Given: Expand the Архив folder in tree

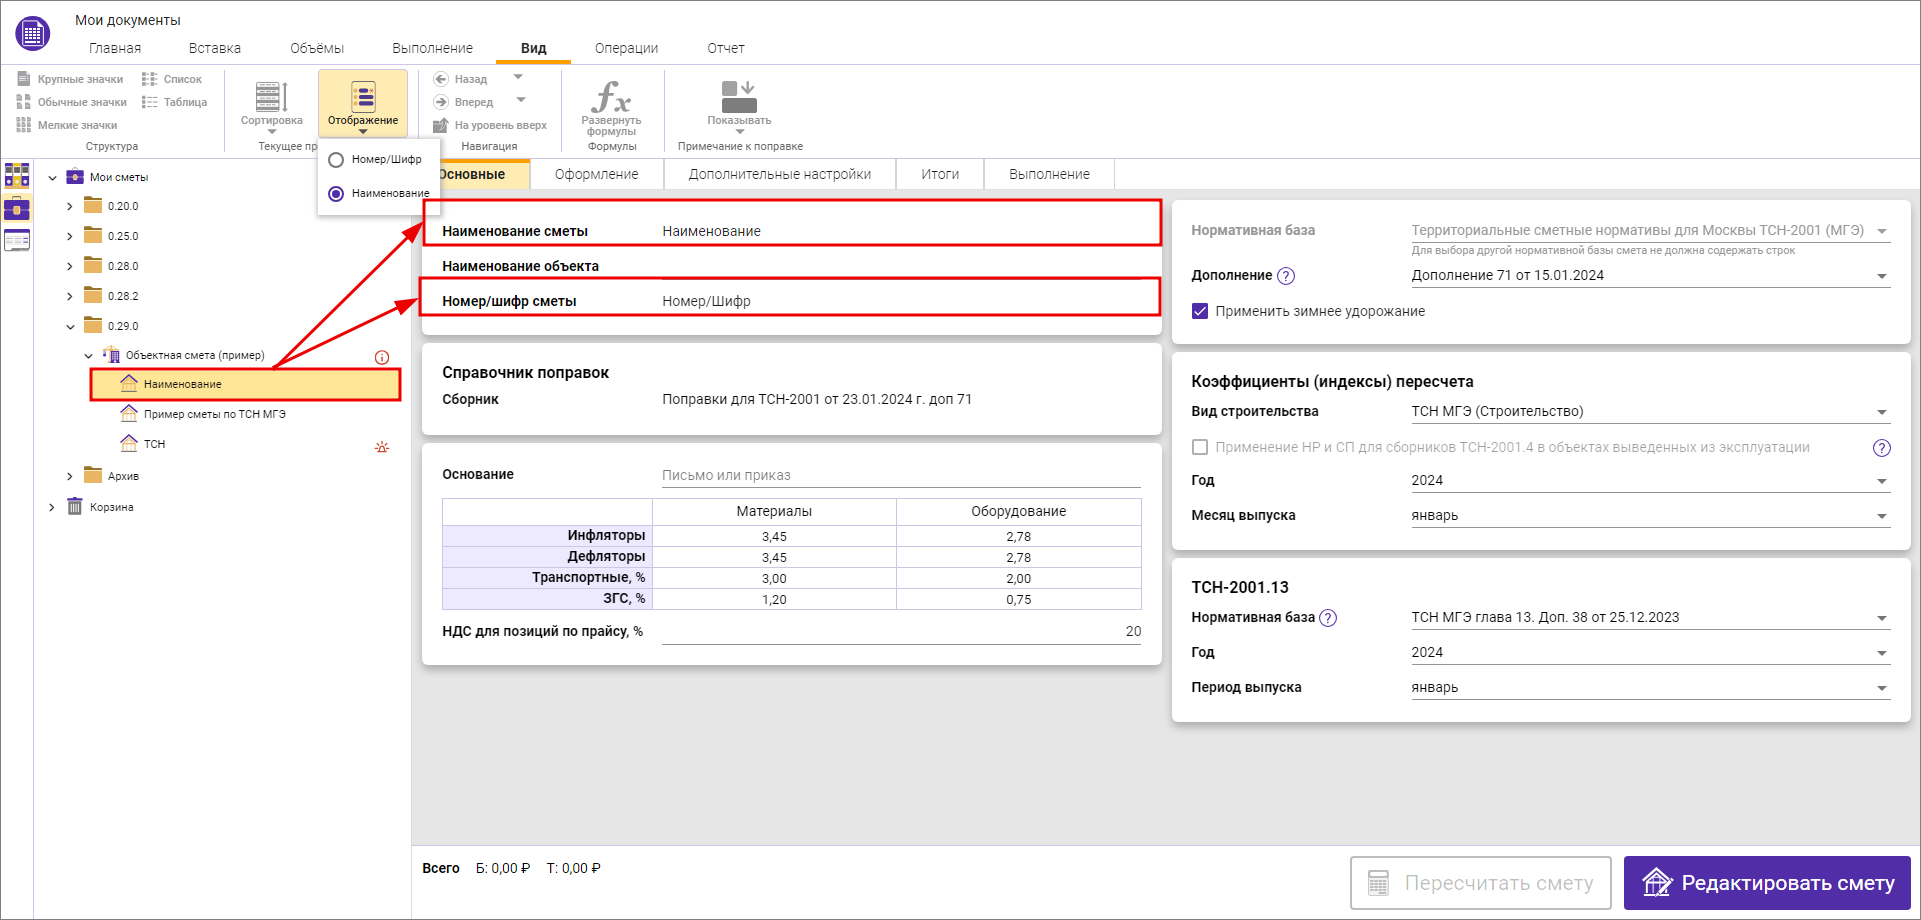Looking at the screenshot, I should (69, 476).
